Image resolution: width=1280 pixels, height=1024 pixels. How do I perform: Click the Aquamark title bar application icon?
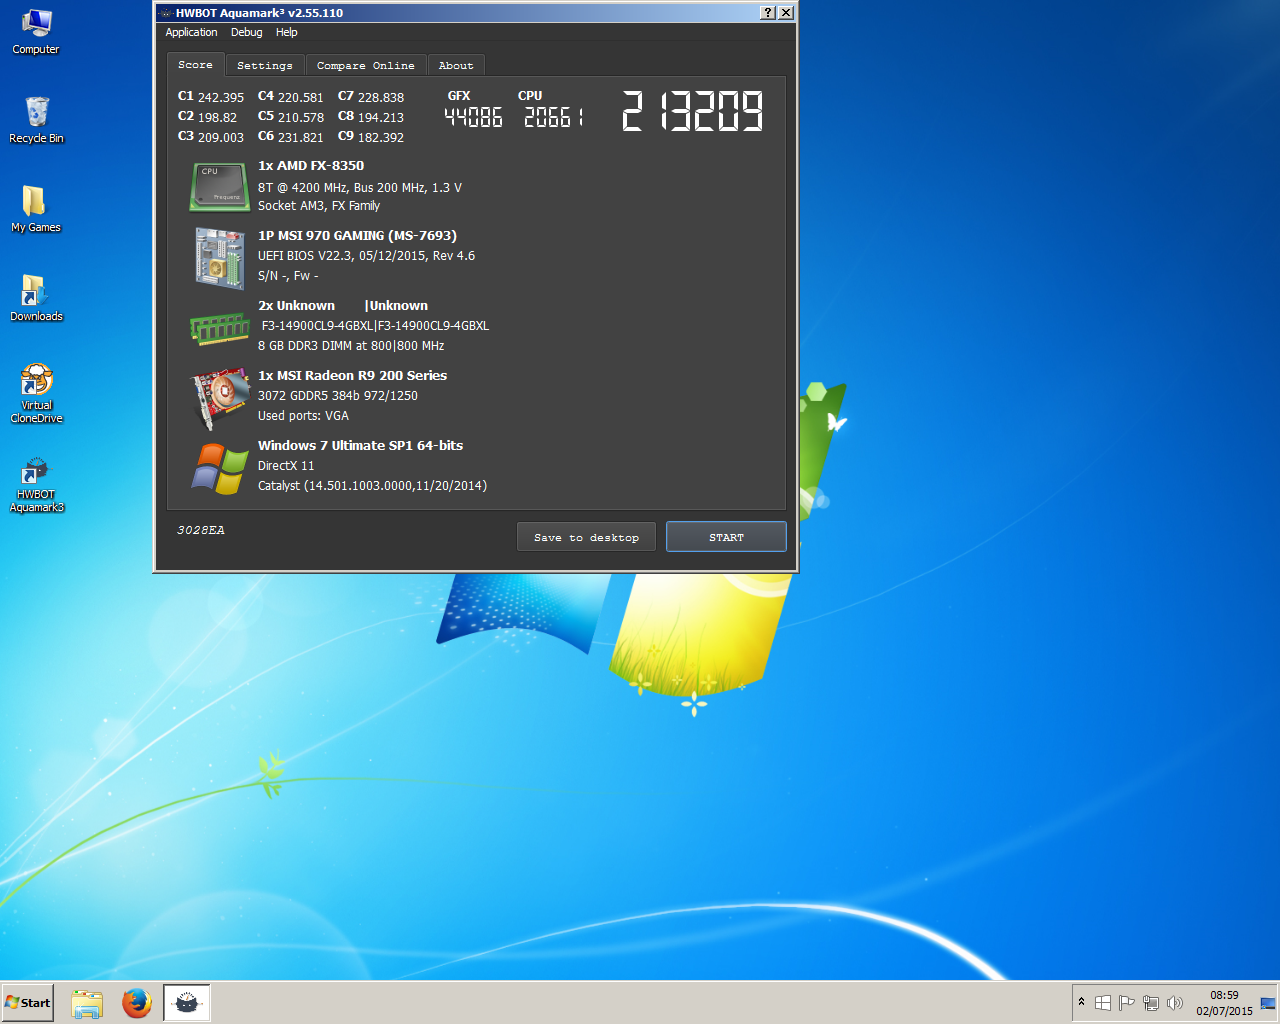tap(165, 13)
